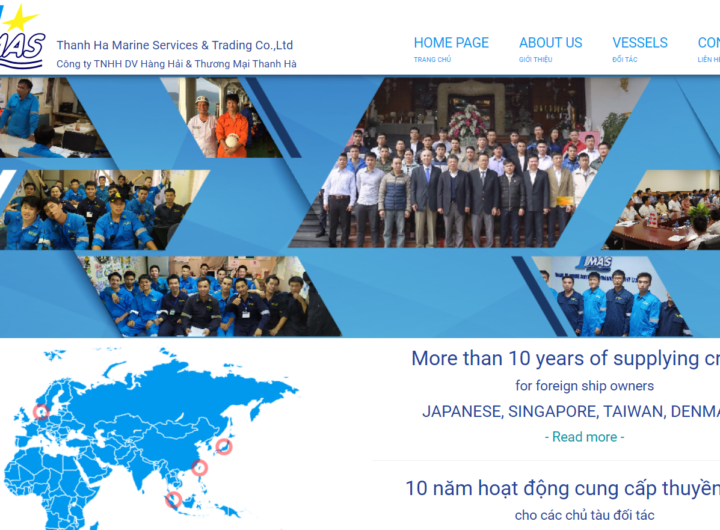720x530 pixels.
Task: Click the TMAS star logo
Action: pyautogui.click(x=22, y=40)
